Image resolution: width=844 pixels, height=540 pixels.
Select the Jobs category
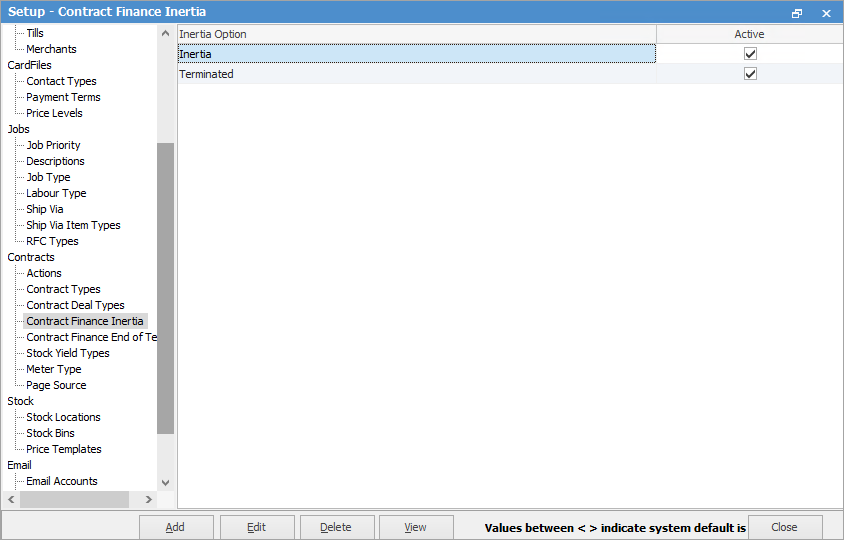click(18, 129)
